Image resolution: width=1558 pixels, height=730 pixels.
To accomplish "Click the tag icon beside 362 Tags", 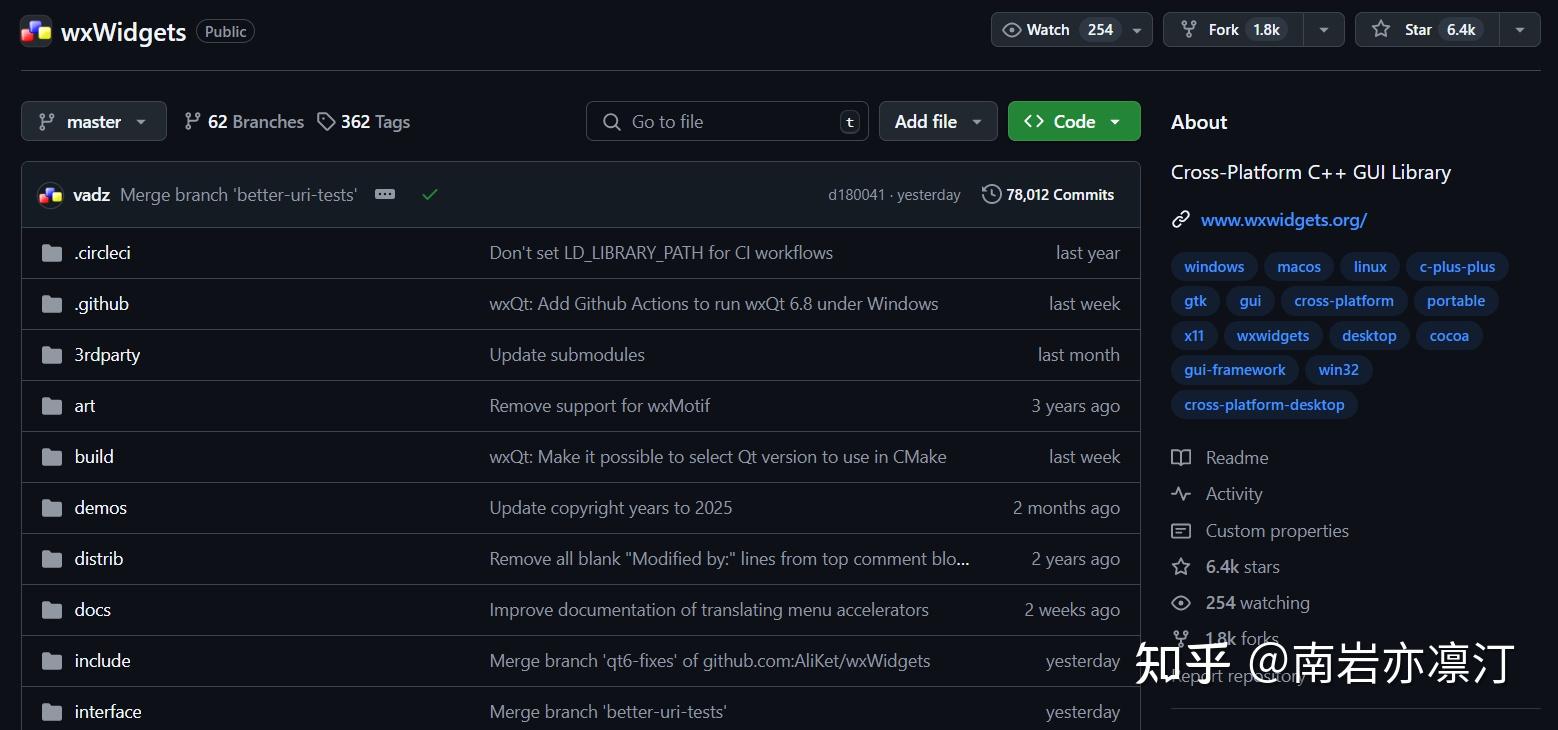I will [x=327, y=121].
